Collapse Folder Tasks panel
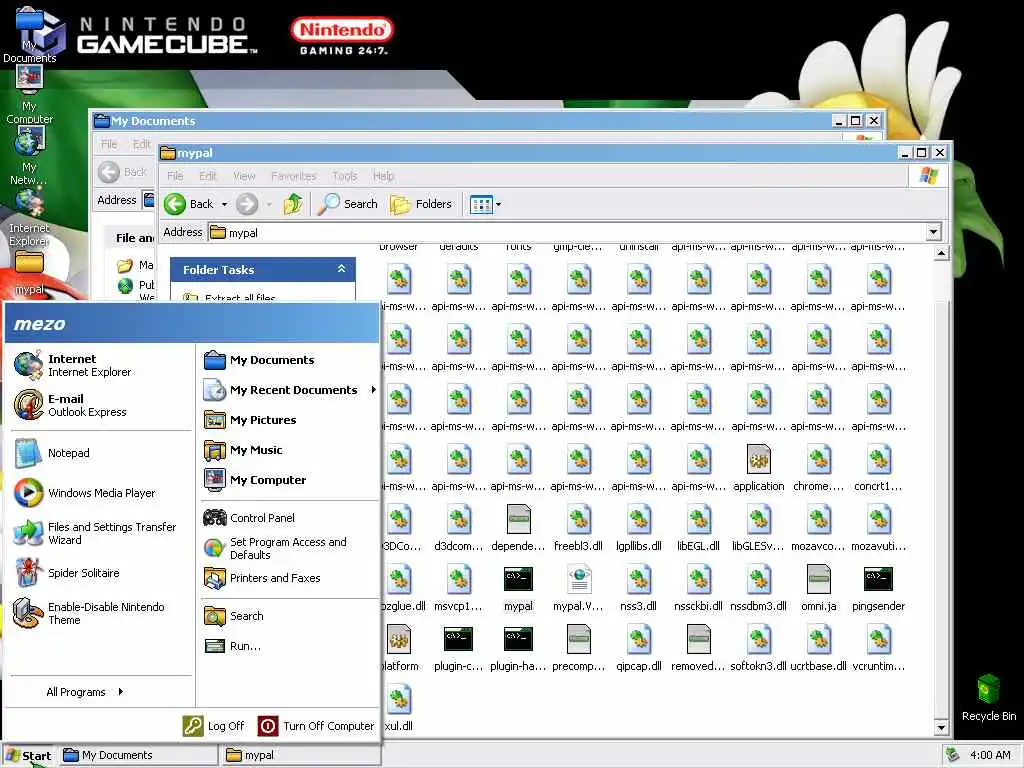Image resolution: width=1024 pixels, height=768 pixels. [x=341, y=269]
